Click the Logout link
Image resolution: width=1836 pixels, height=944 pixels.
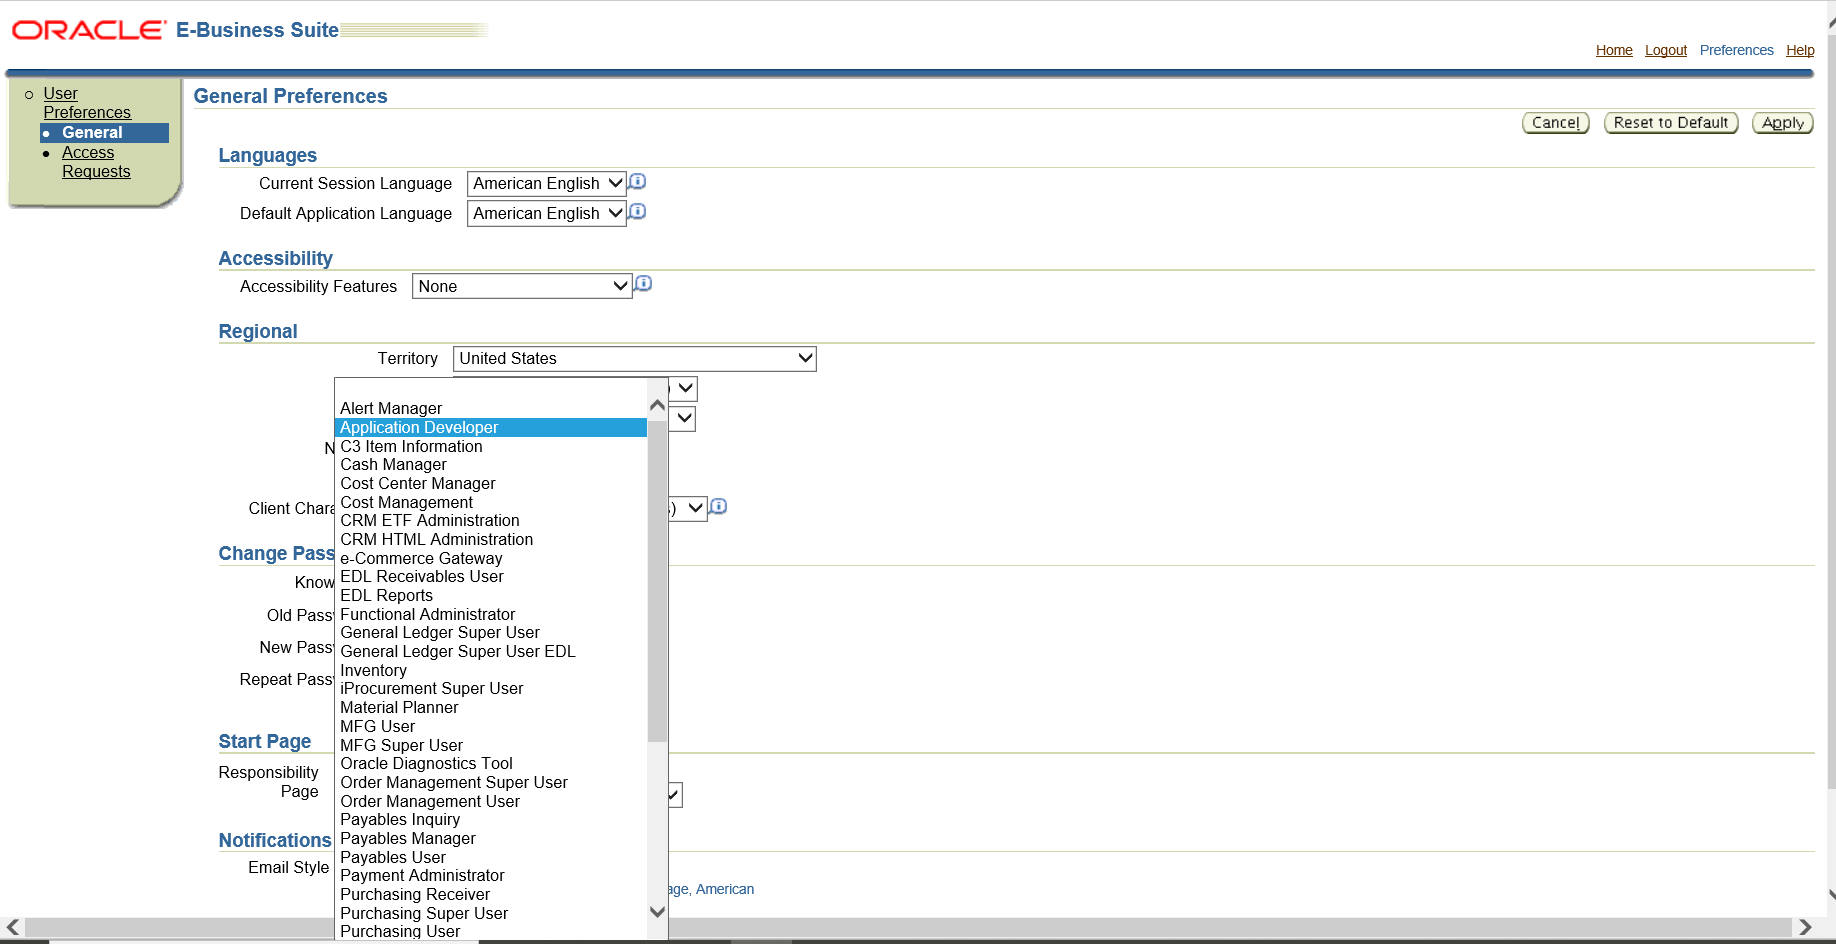(1666, 51)
